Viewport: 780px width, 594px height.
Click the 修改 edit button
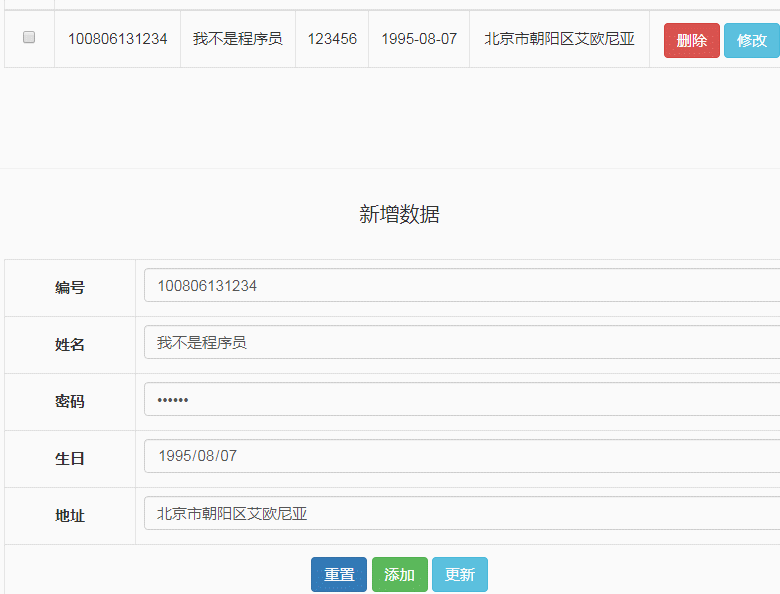pyautogui.click(x=752, y=40)
